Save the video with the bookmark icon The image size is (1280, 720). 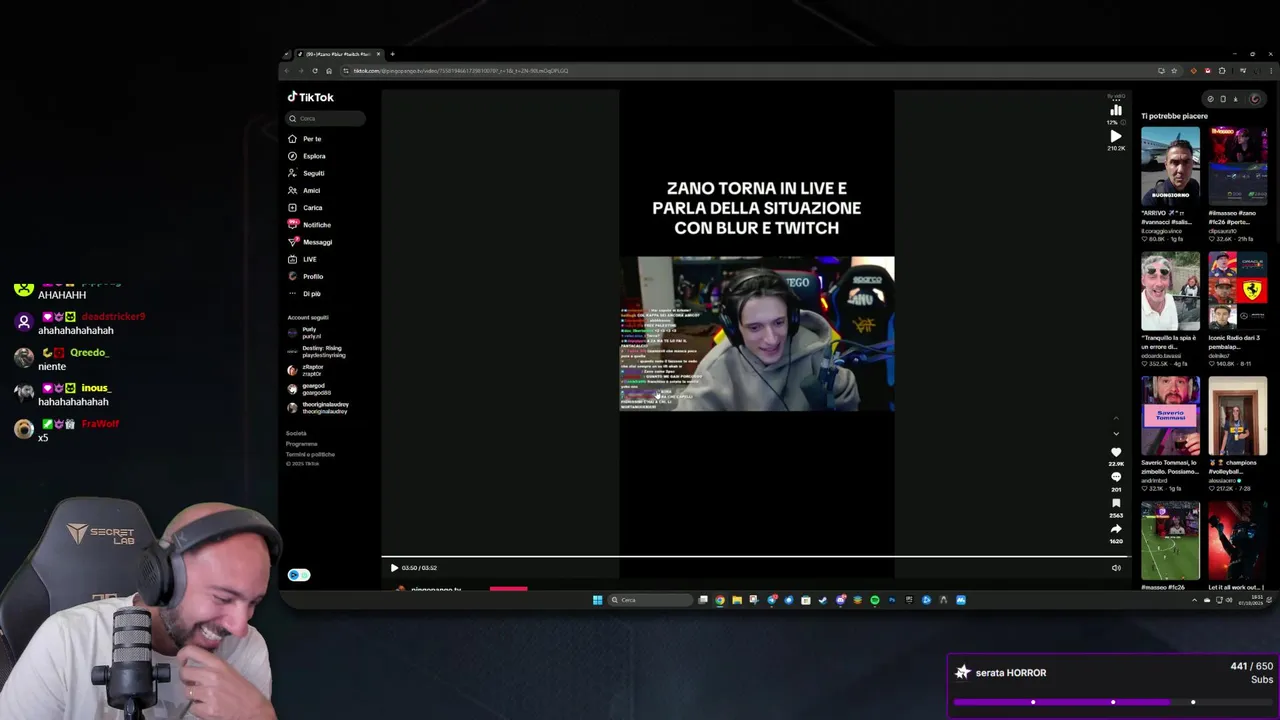coord(1116,503)
